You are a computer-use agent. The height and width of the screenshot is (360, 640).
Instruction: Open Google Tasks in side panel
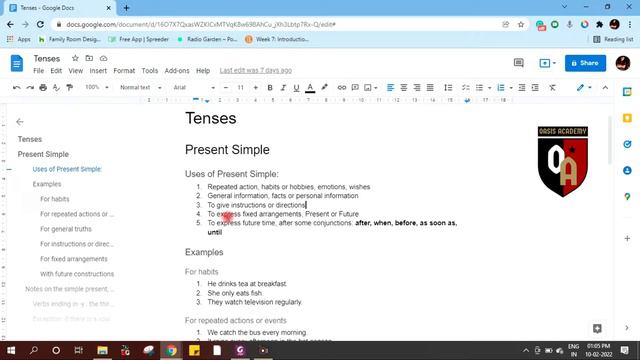(627, 144)
